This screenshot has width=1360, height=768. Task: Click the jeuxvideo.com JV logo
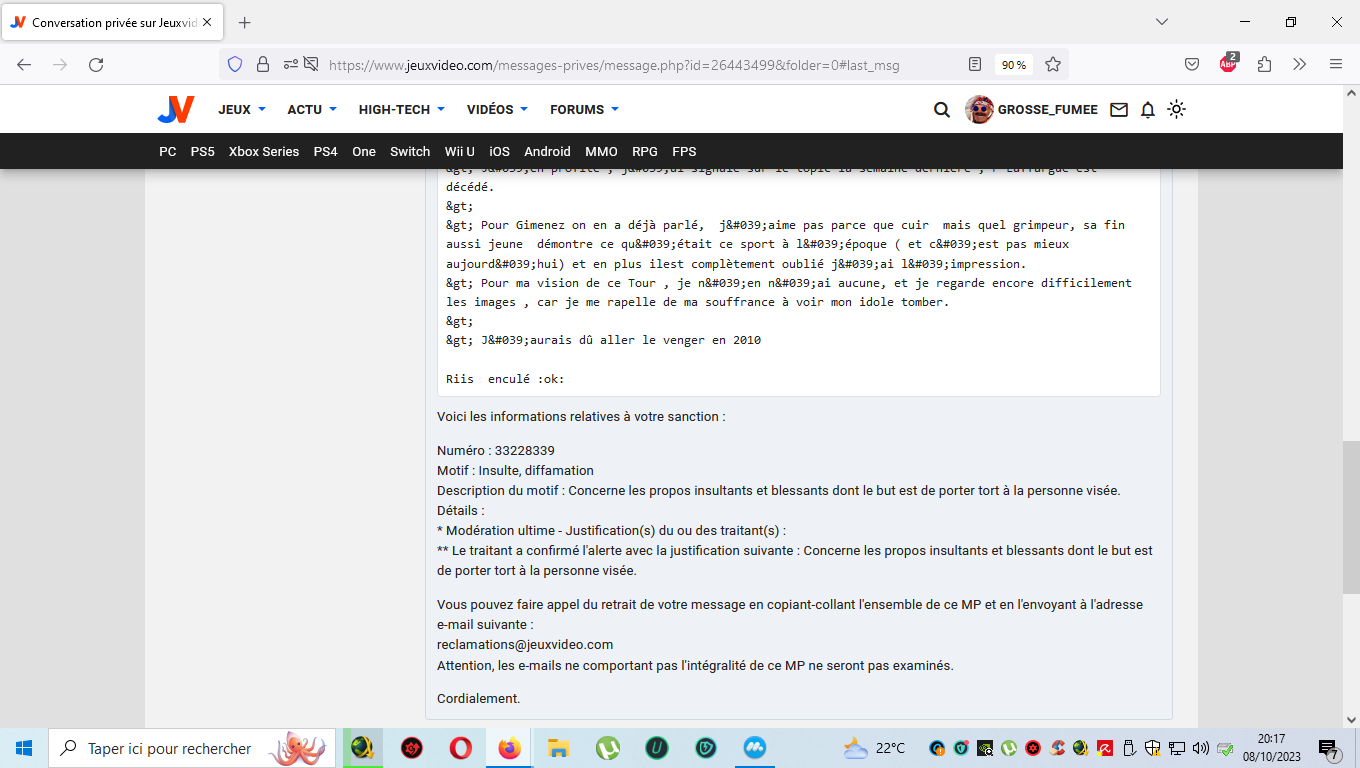(x=176, y=110)
